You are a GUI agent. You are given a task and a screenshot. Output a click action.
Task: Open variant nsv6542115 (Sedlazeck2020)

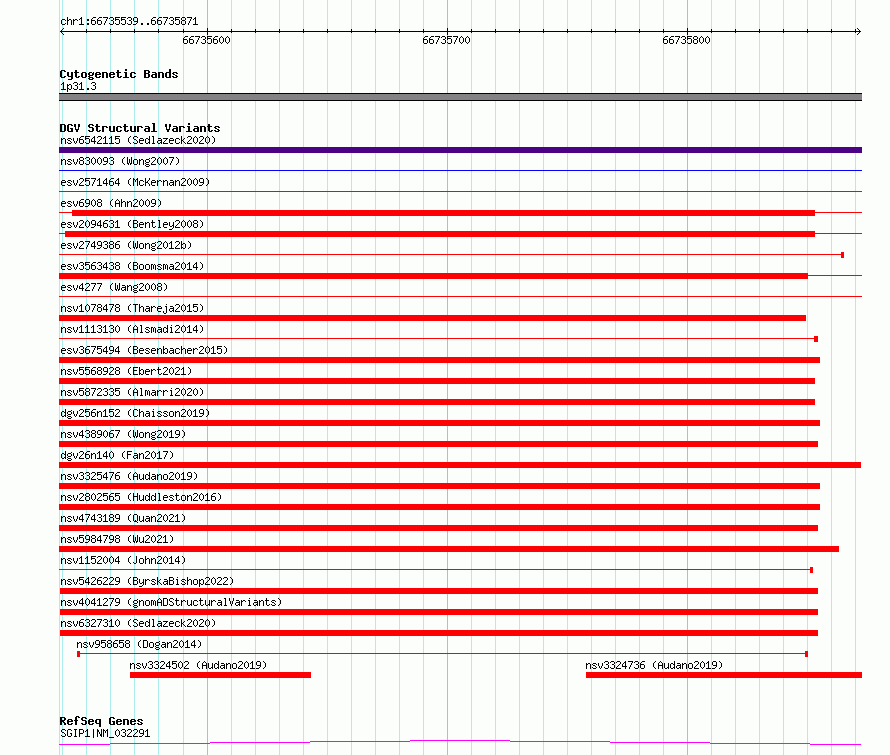point(138,140)
